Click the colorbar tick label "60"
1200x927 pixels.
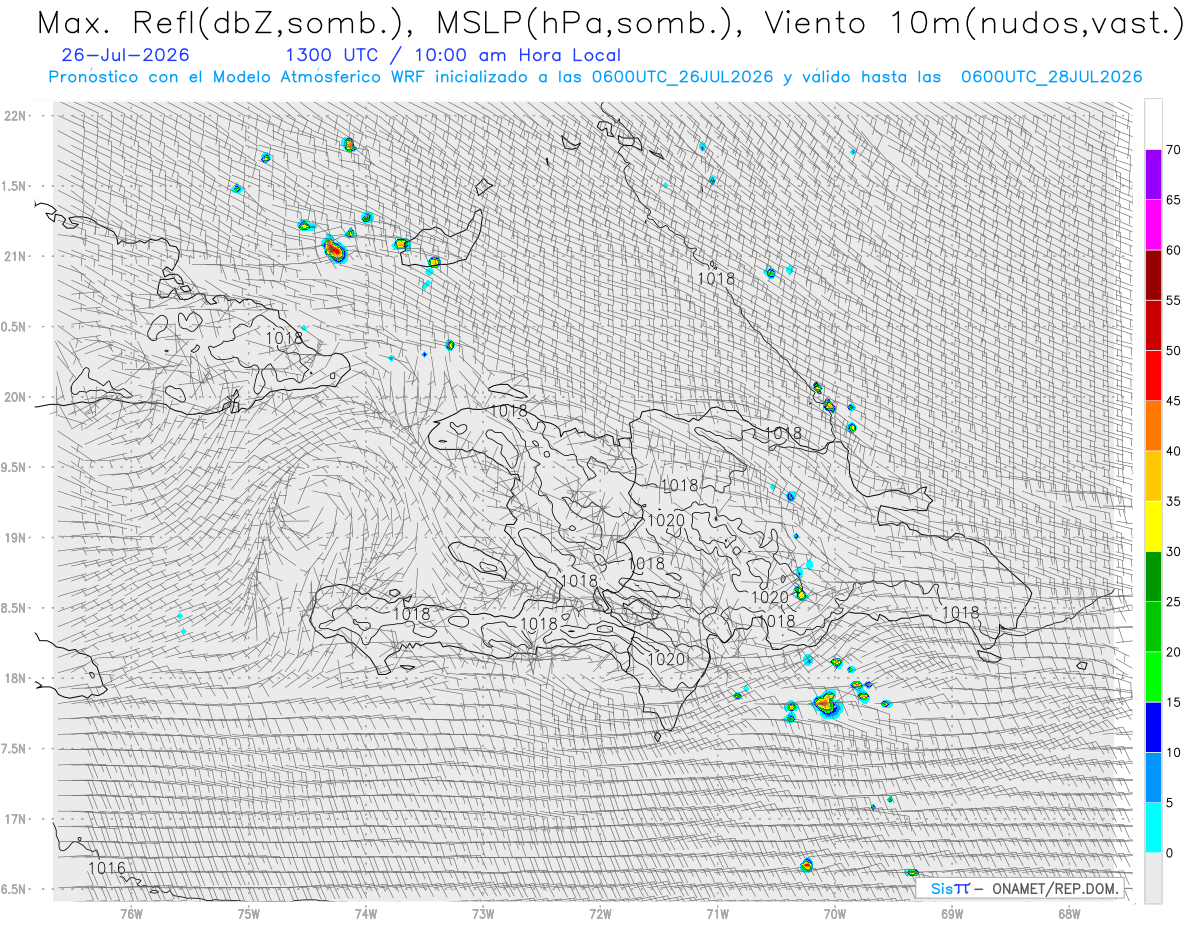1174,250
